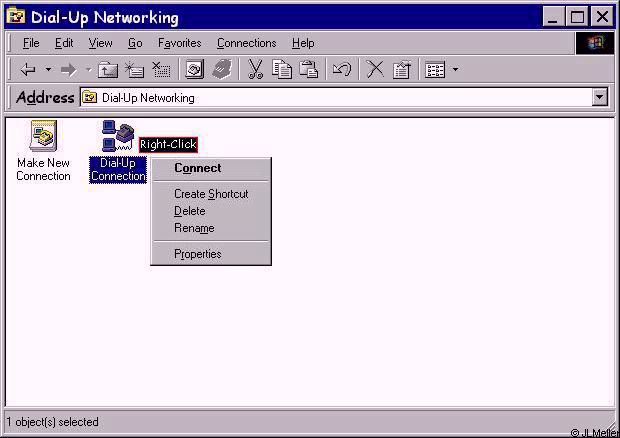Select Create Shortcut in context menu

[211, 194]
